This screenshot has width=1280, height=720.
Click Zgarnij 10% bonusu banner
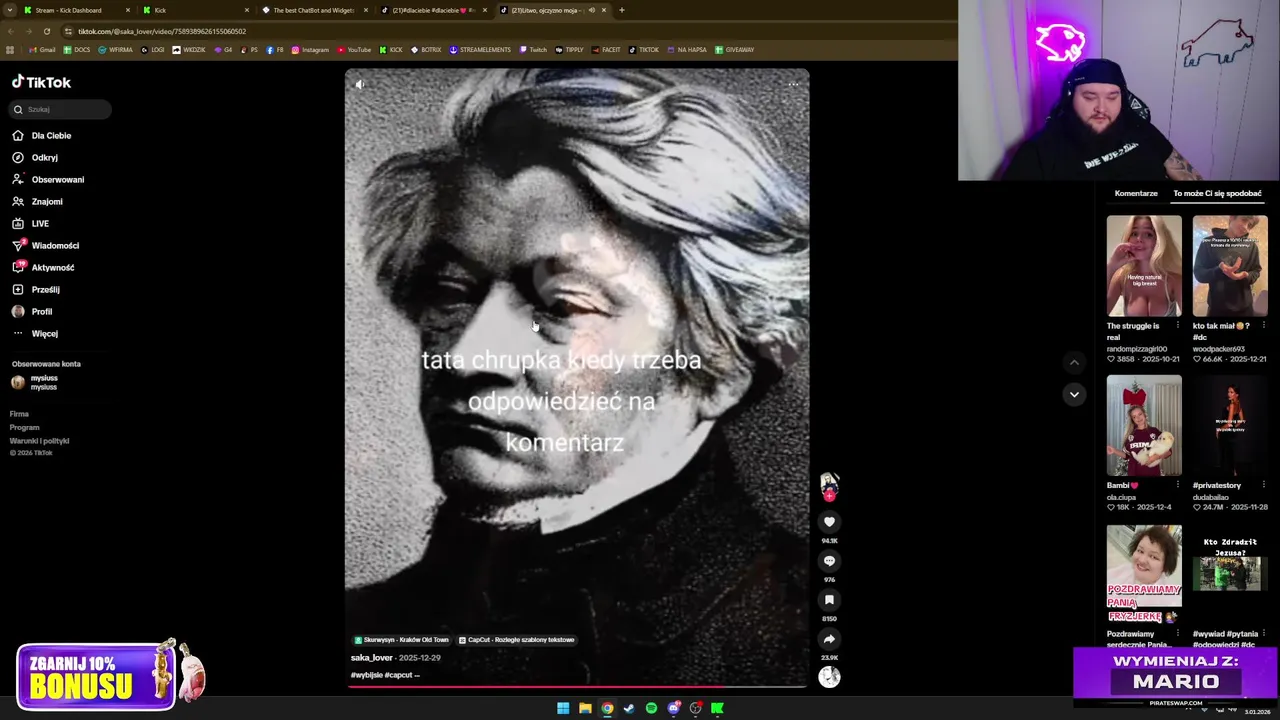[96, 677]
